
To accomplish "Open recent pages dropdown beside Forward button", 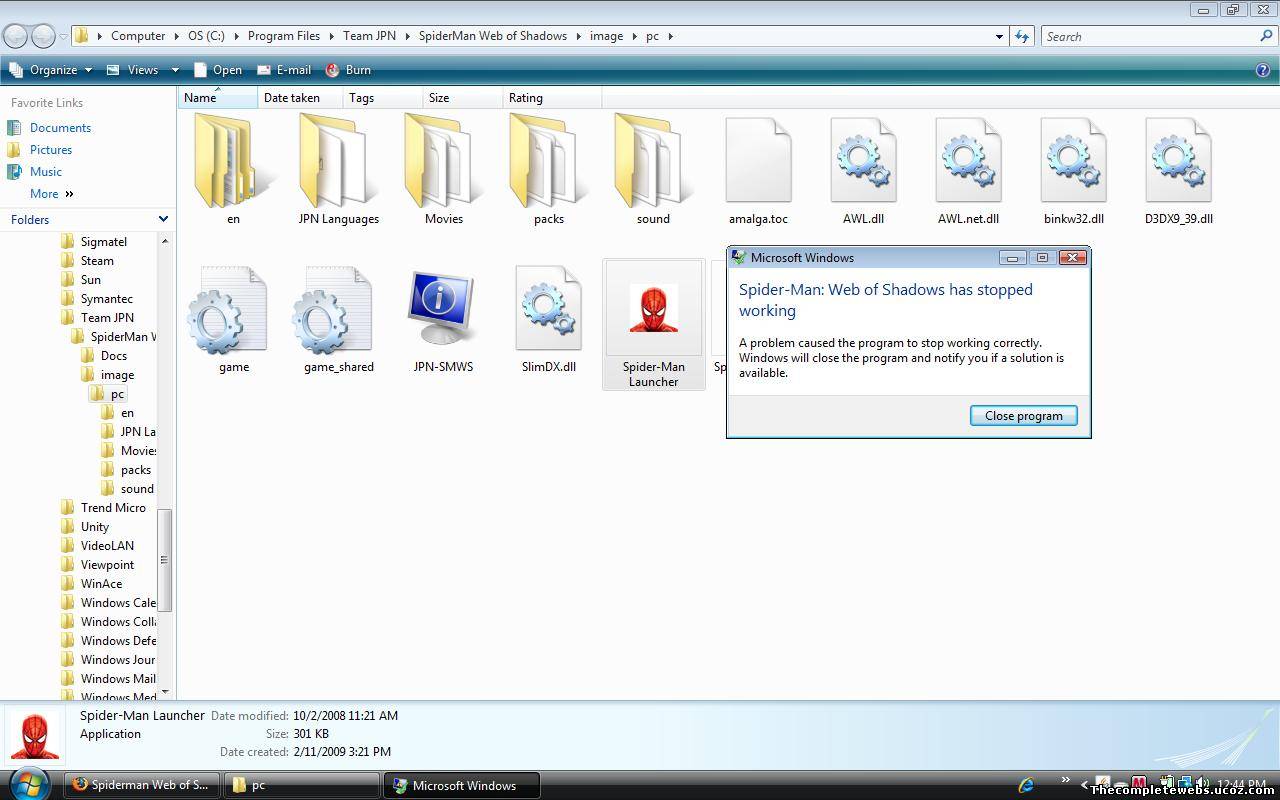I will tap(64, 36).
